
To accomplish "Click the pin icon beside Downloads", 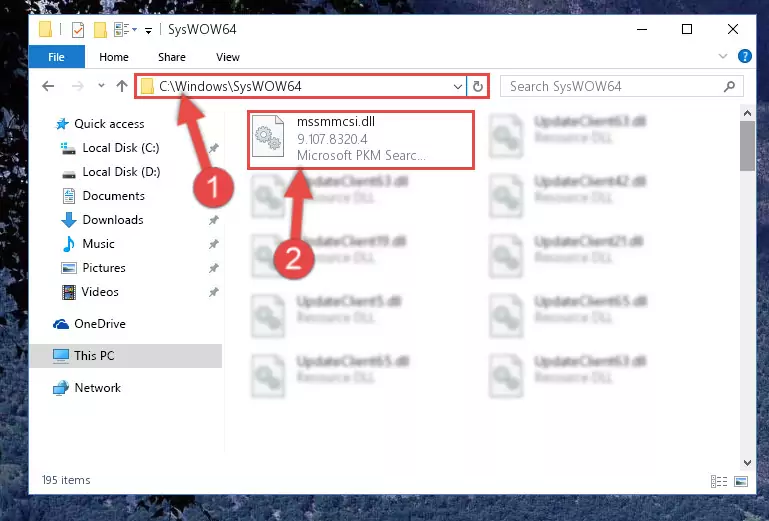I will coord(213,220).
